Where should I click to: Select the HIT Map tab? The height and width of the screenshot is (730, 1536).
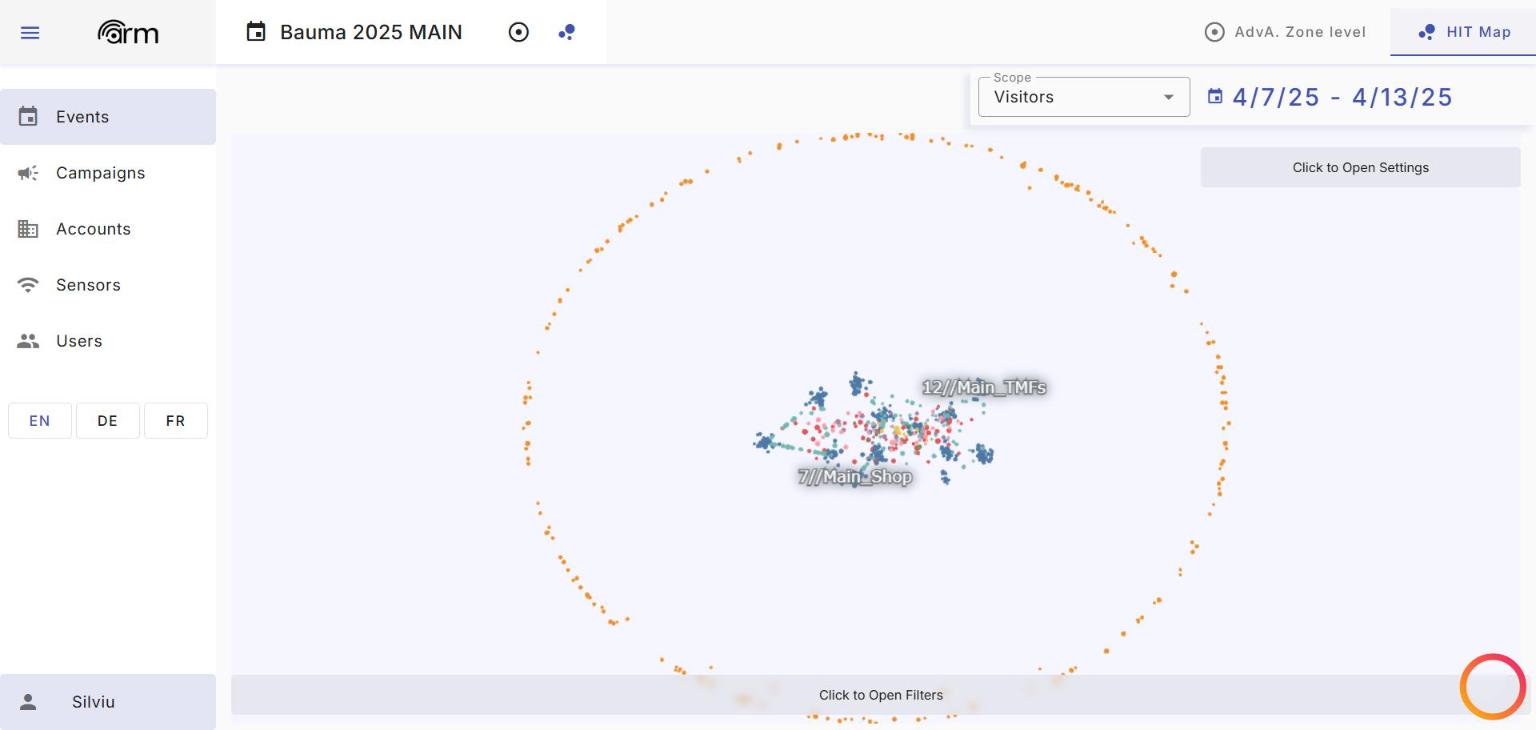click(1463, 32)
